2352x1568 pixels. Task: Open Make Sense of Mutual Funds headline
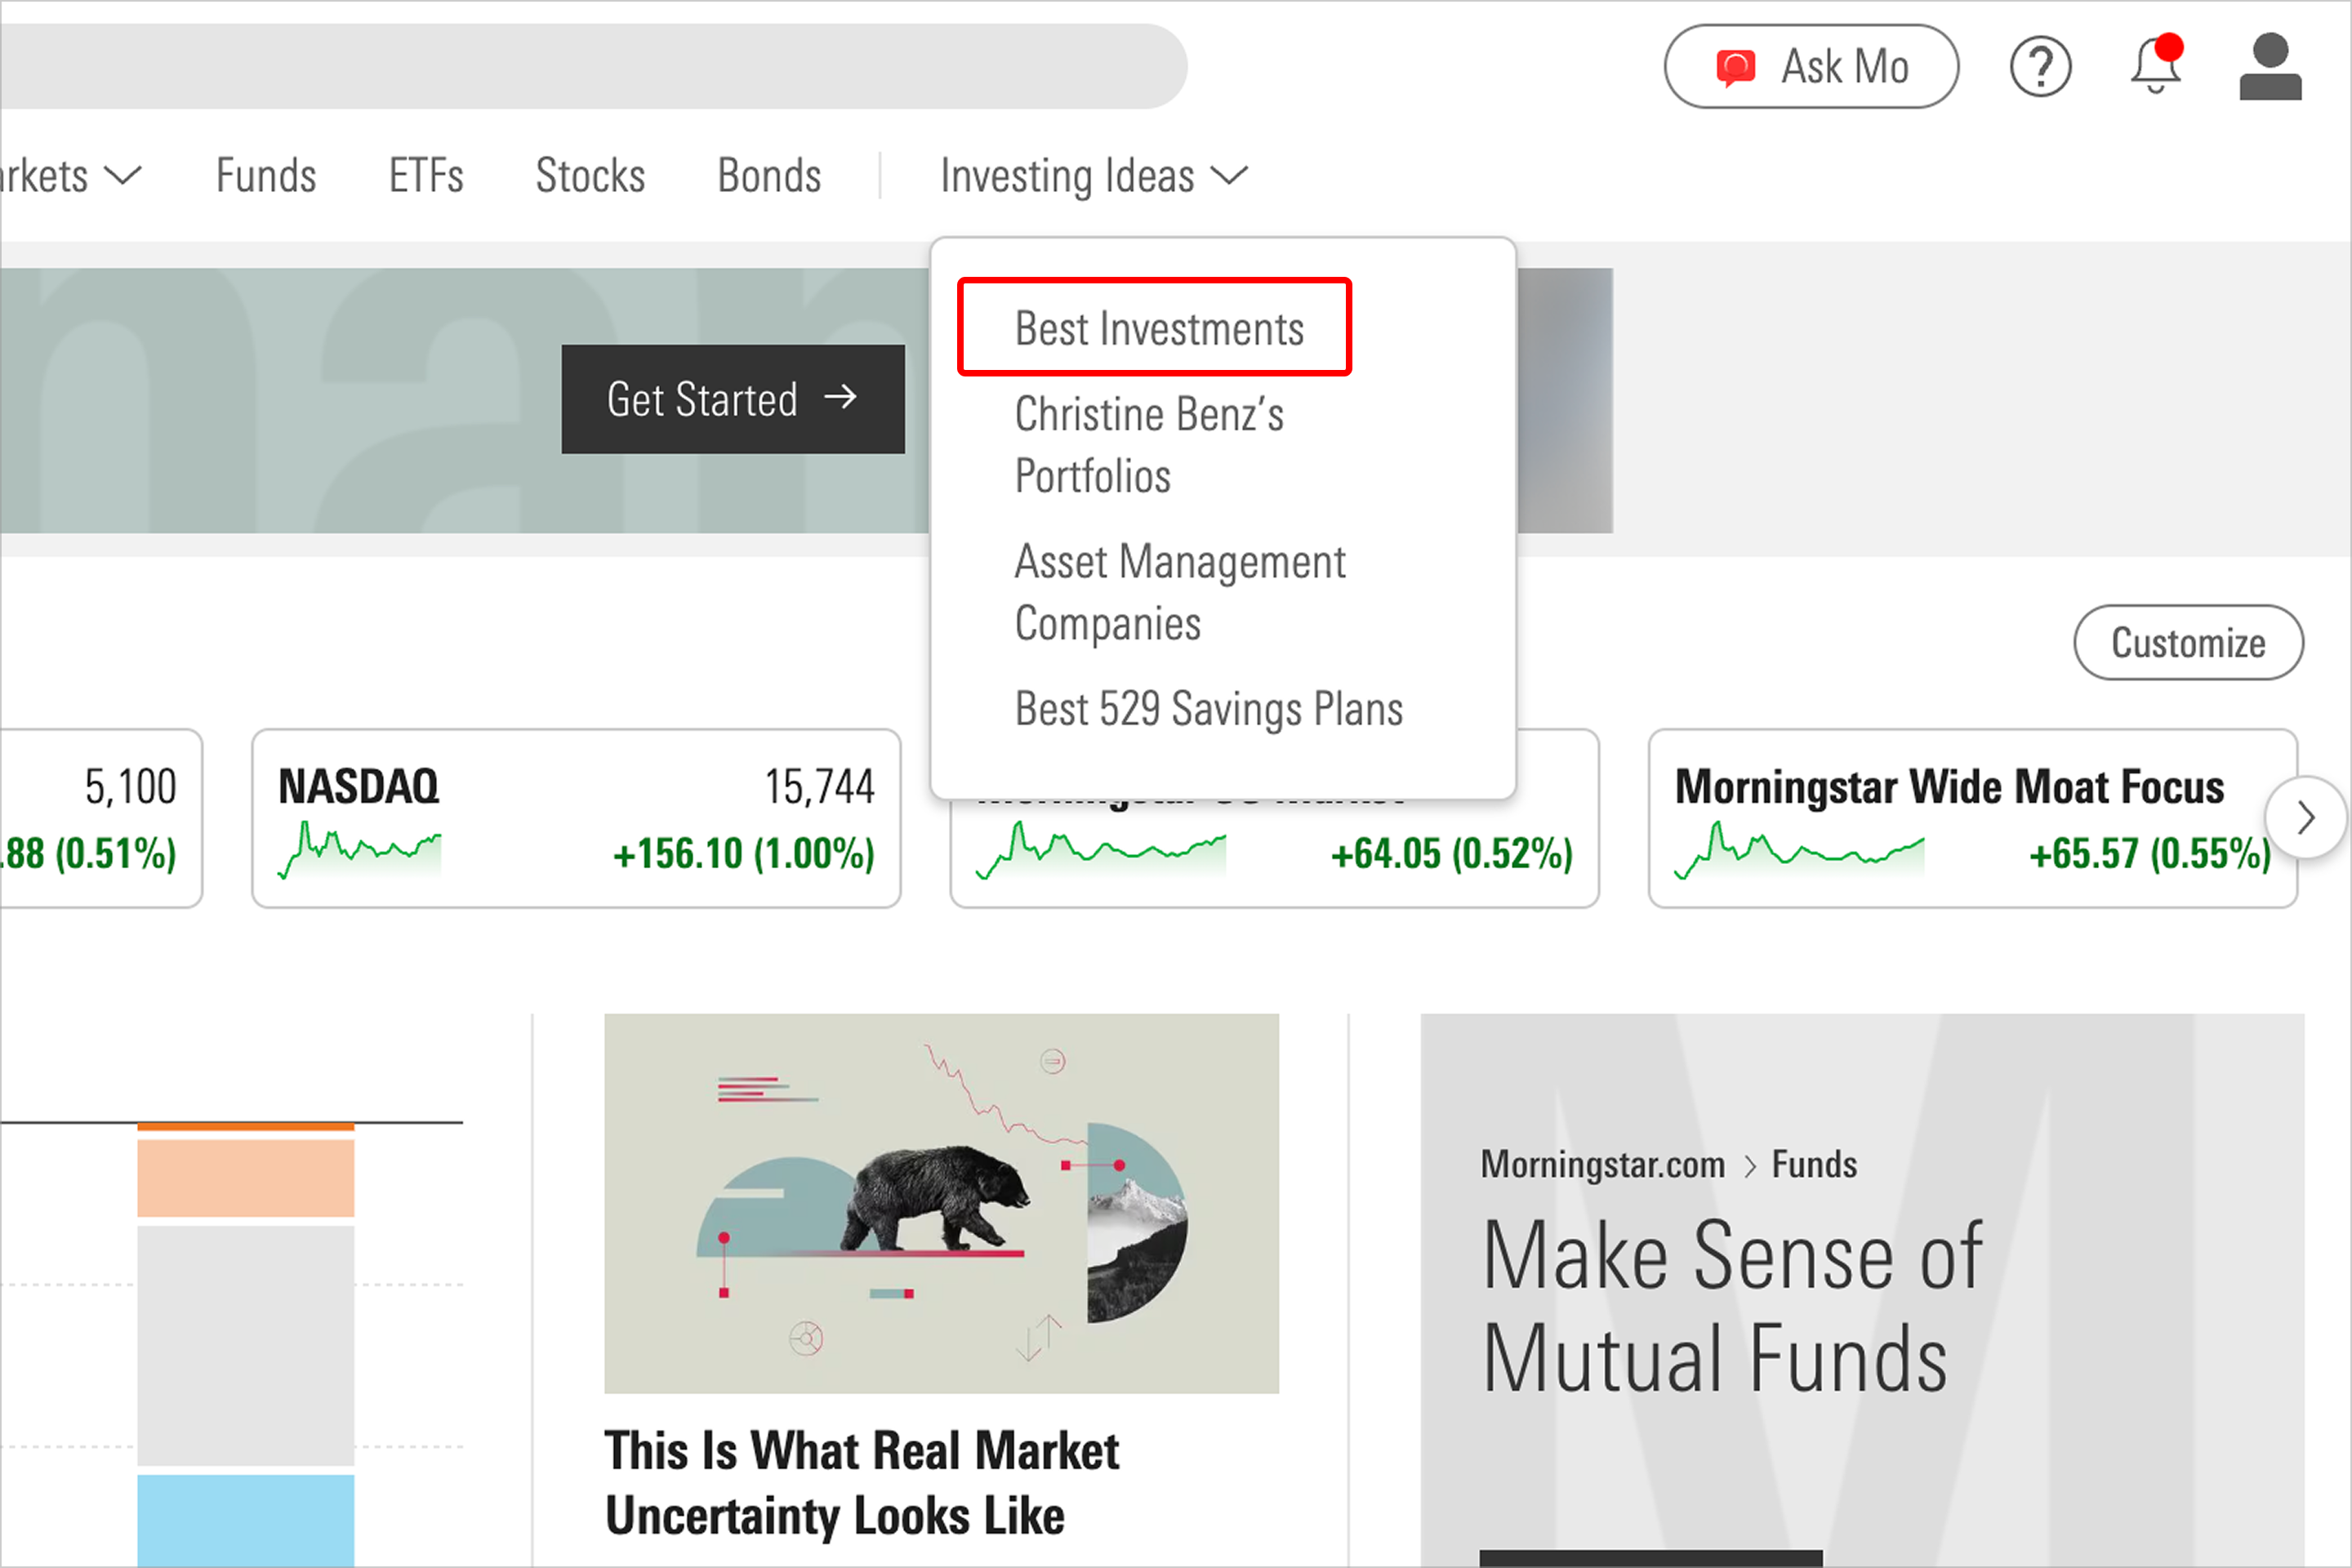pos(1732,1306)
